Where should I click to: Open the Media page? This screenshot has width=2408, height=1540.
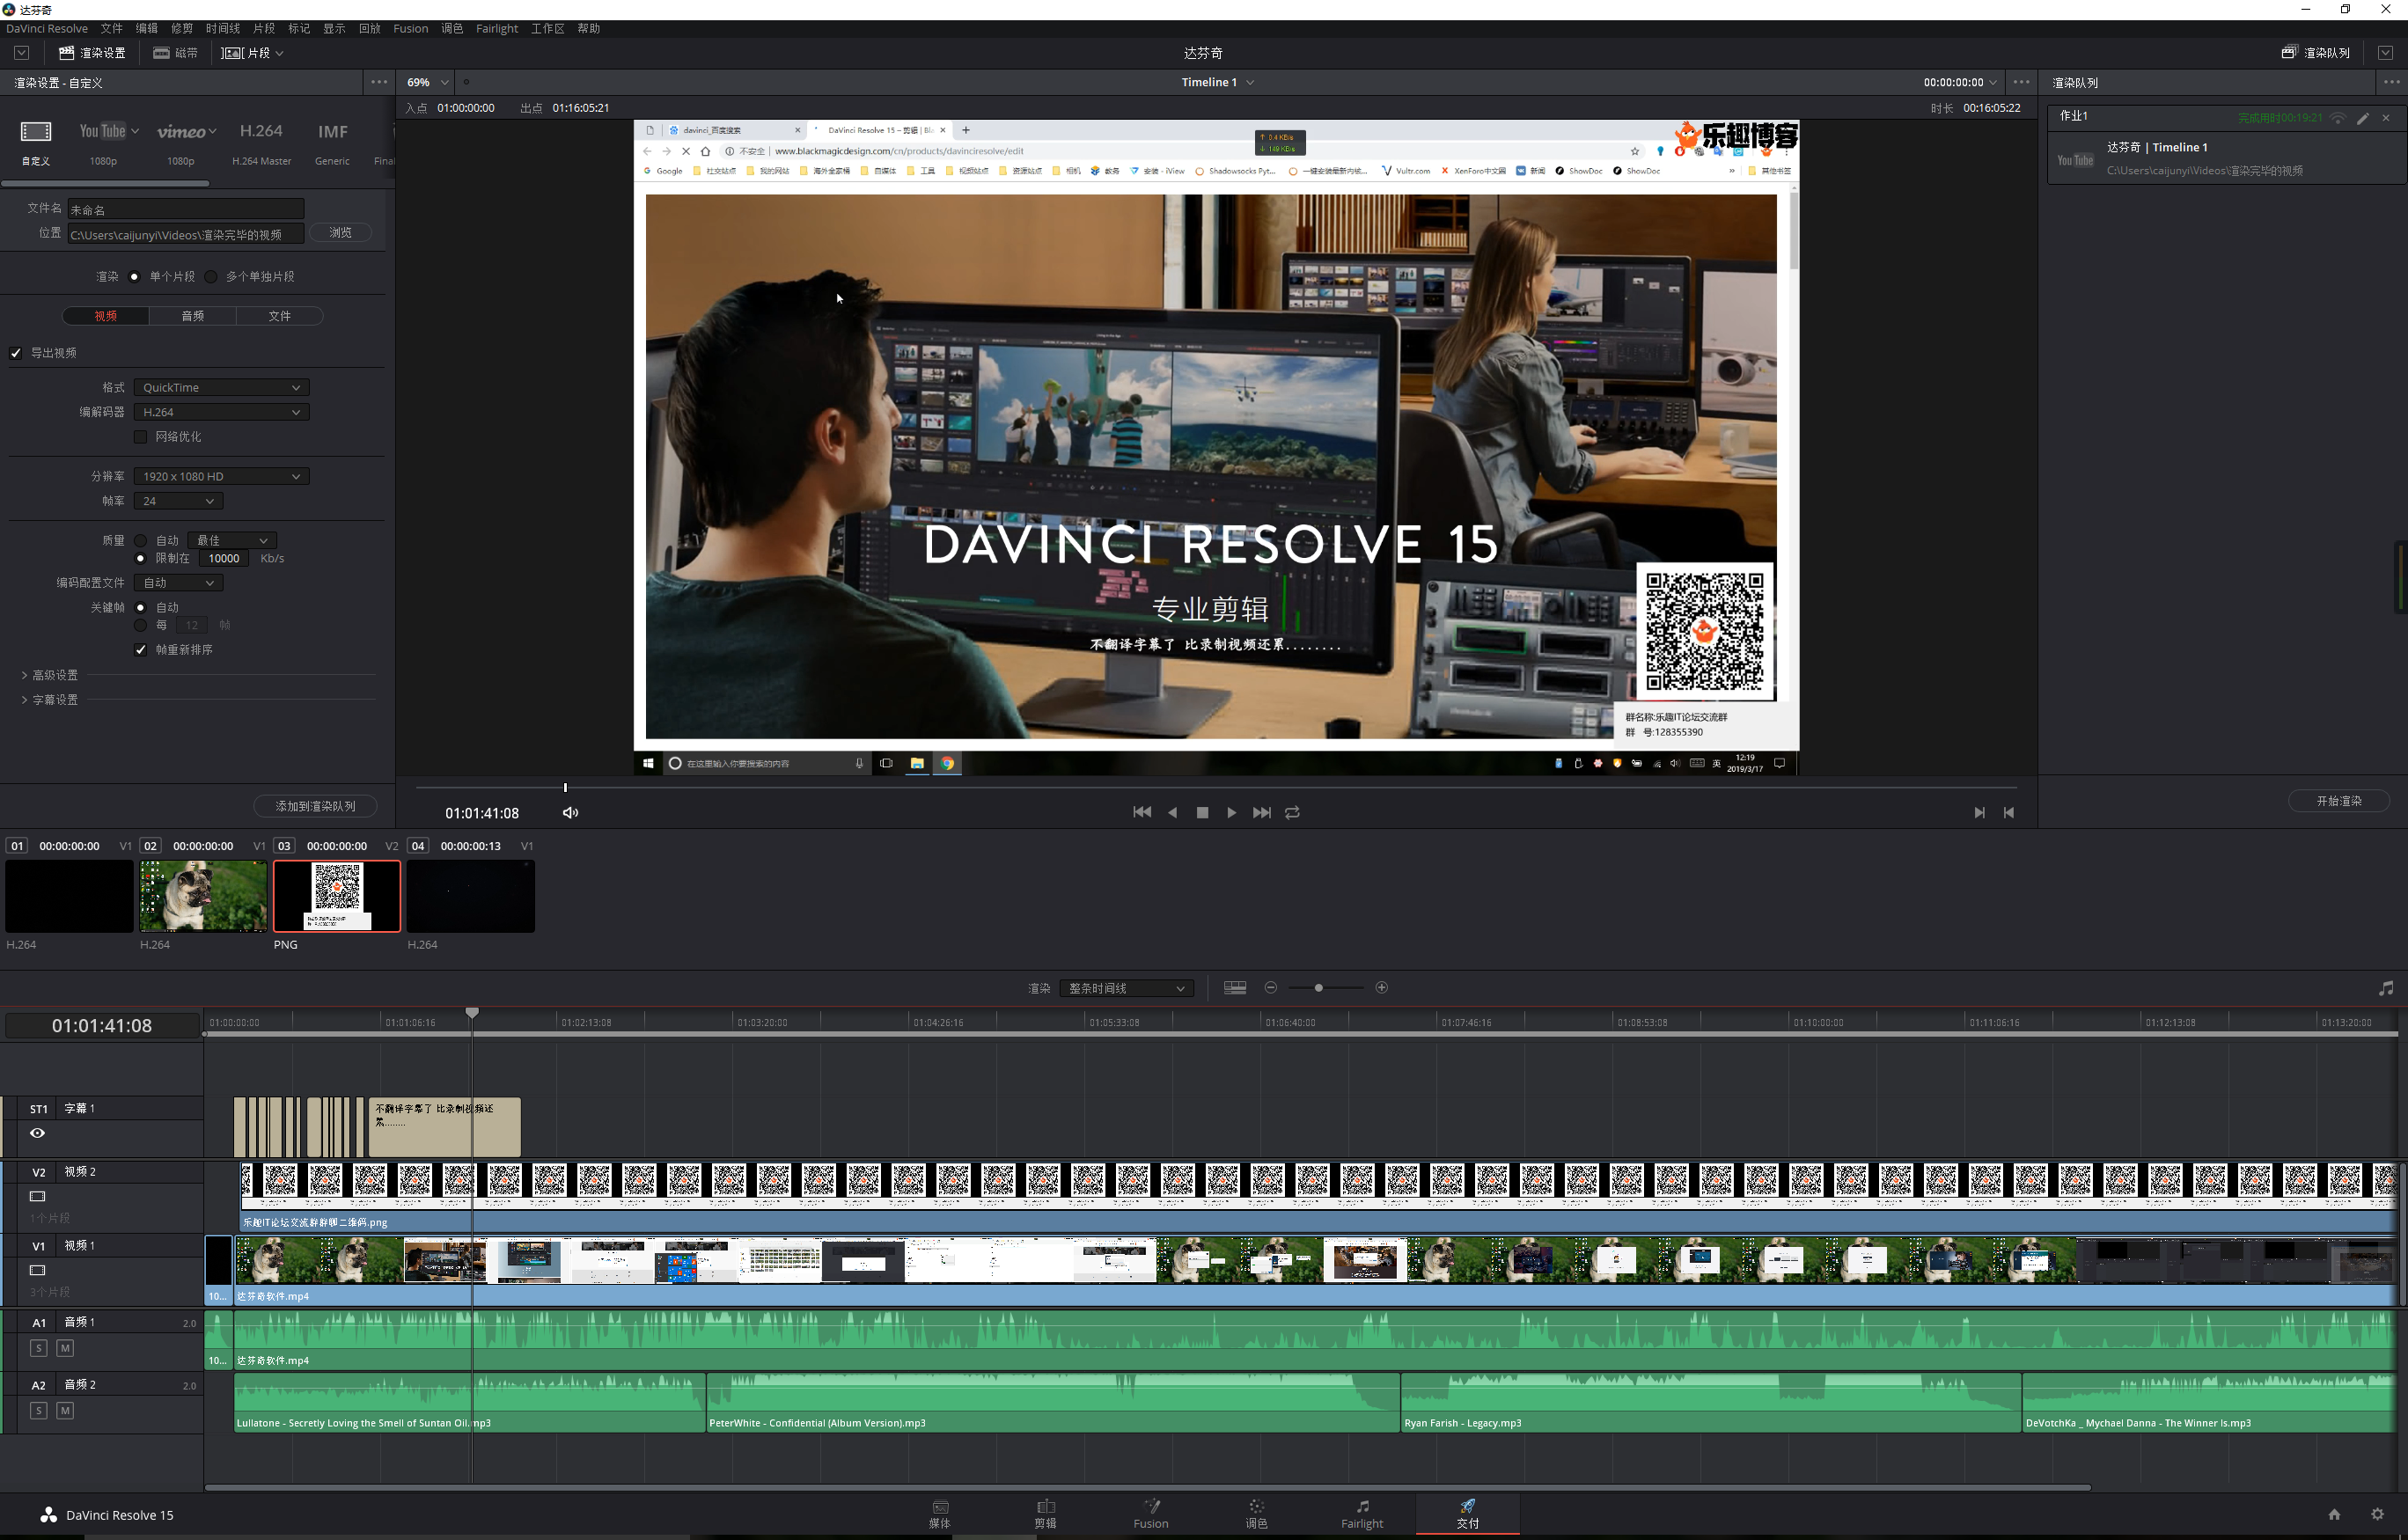[x=940, y=1514]
